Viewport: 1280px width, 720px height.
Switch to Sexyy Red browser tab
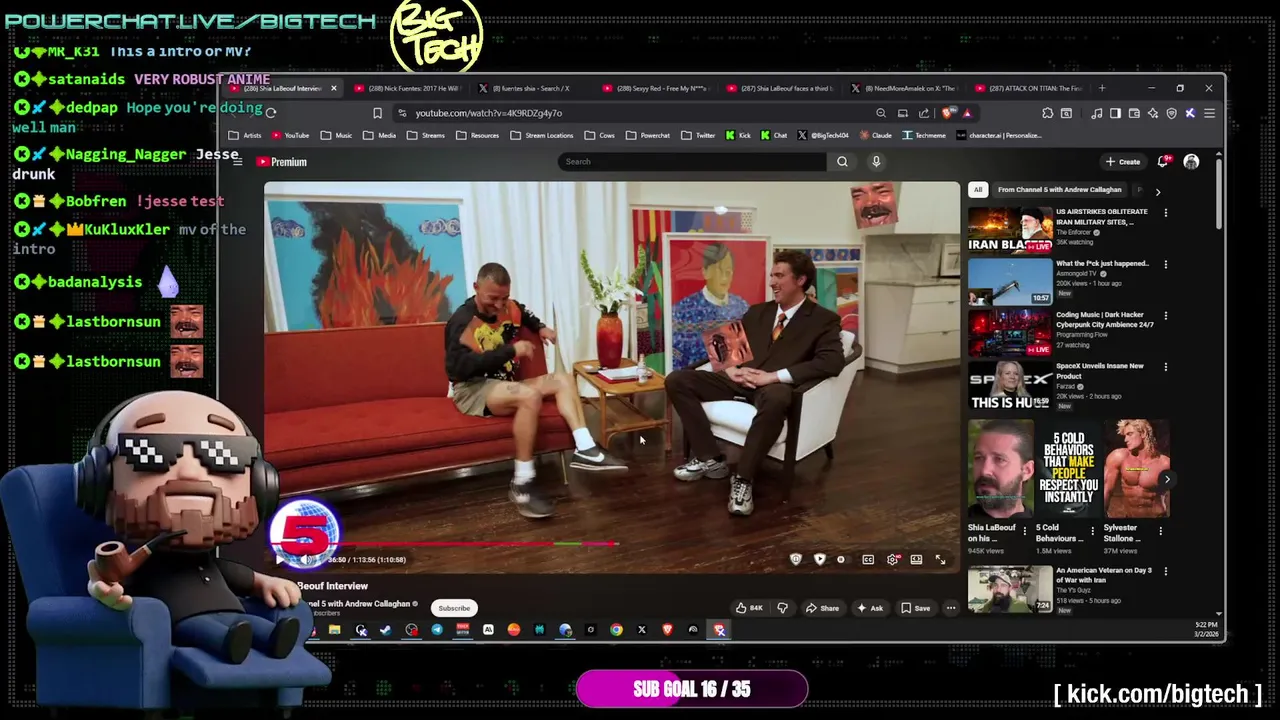point(655,88)
